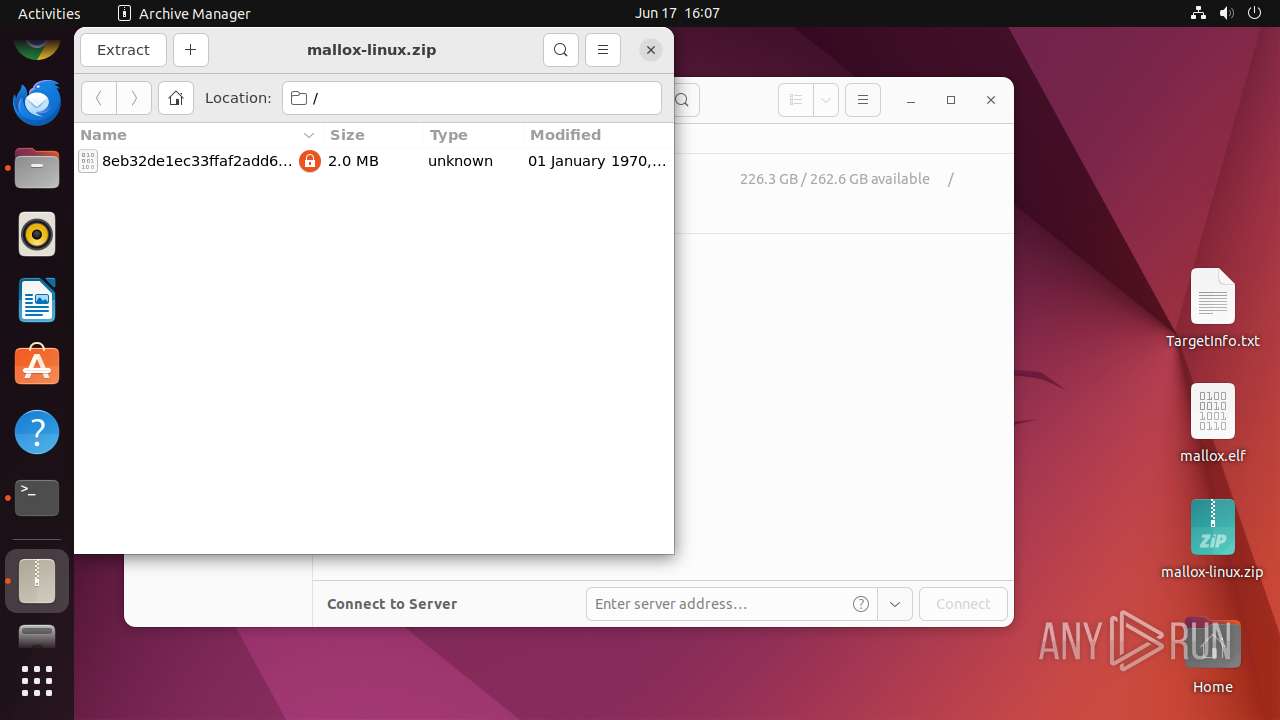The image size is (1280, 720).
Task: Open the Archive Manager hamburger menu
Action: [x=603, y=50]
